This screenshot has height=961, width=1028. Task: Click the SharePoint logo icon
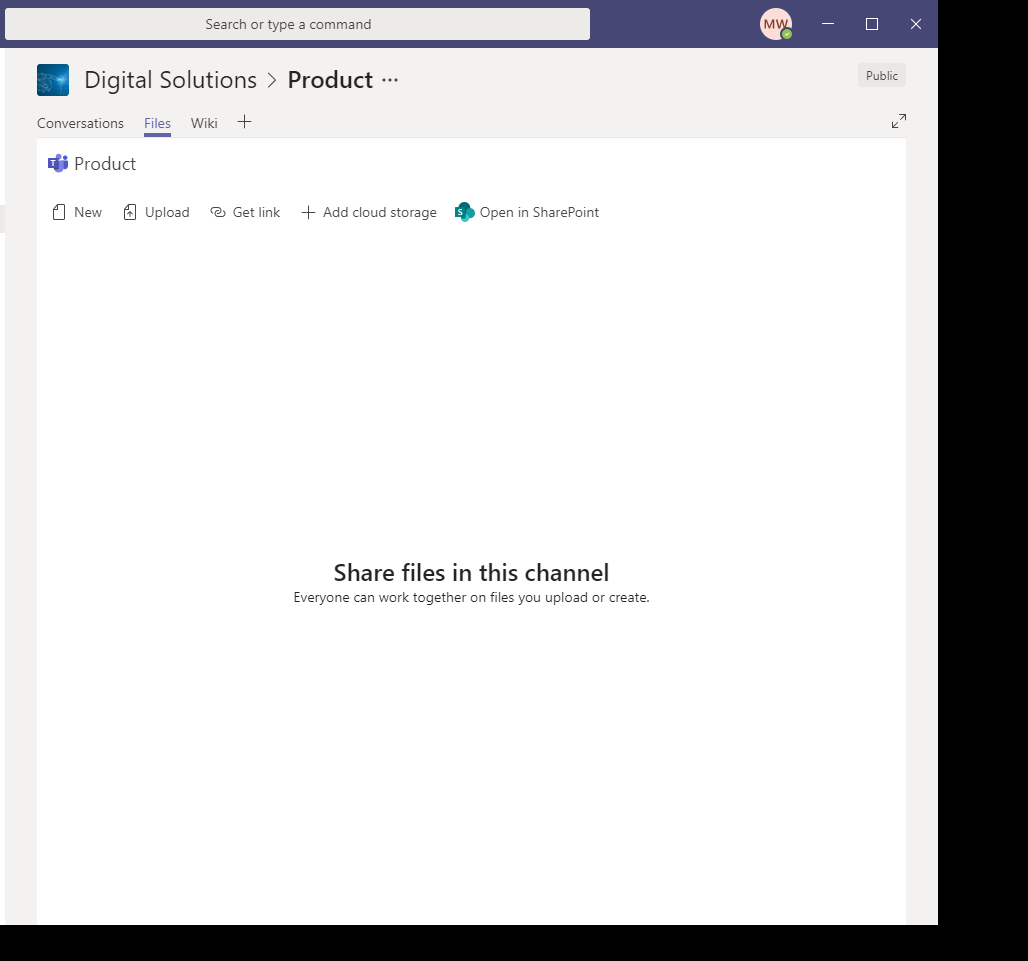click(464, 212)
